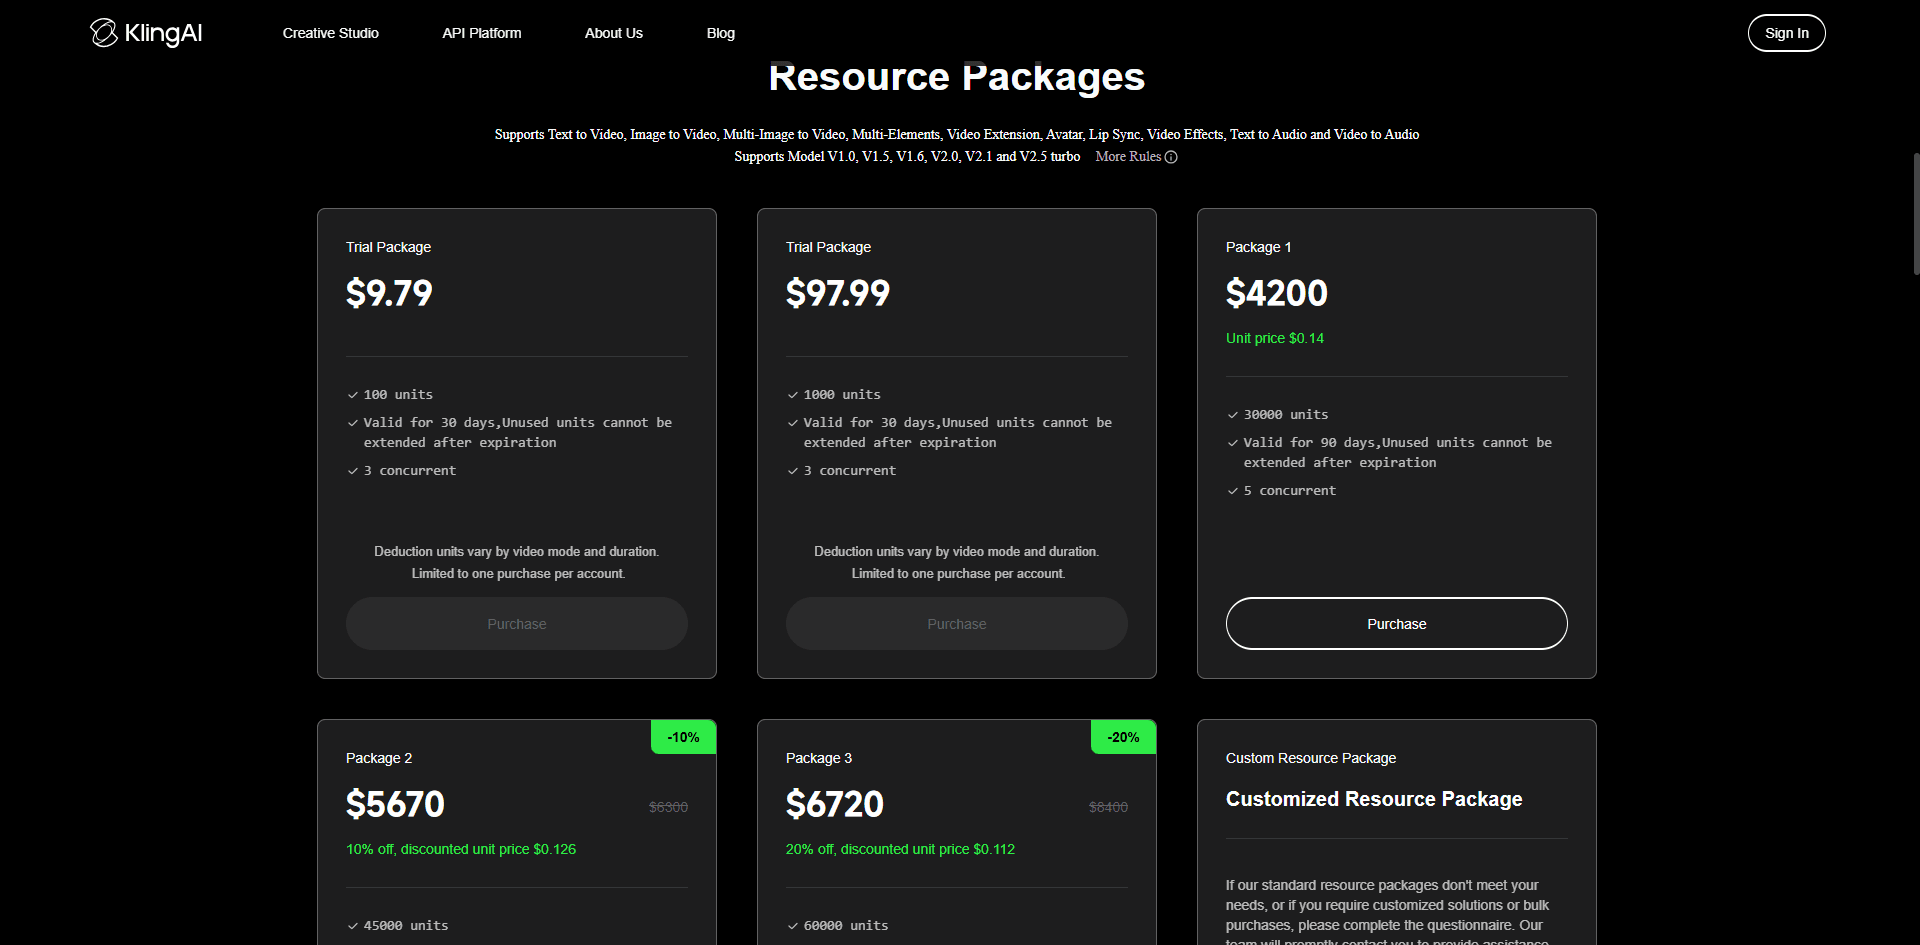Click the -20% discount badge on Package 3

(x=1123, y=737)
